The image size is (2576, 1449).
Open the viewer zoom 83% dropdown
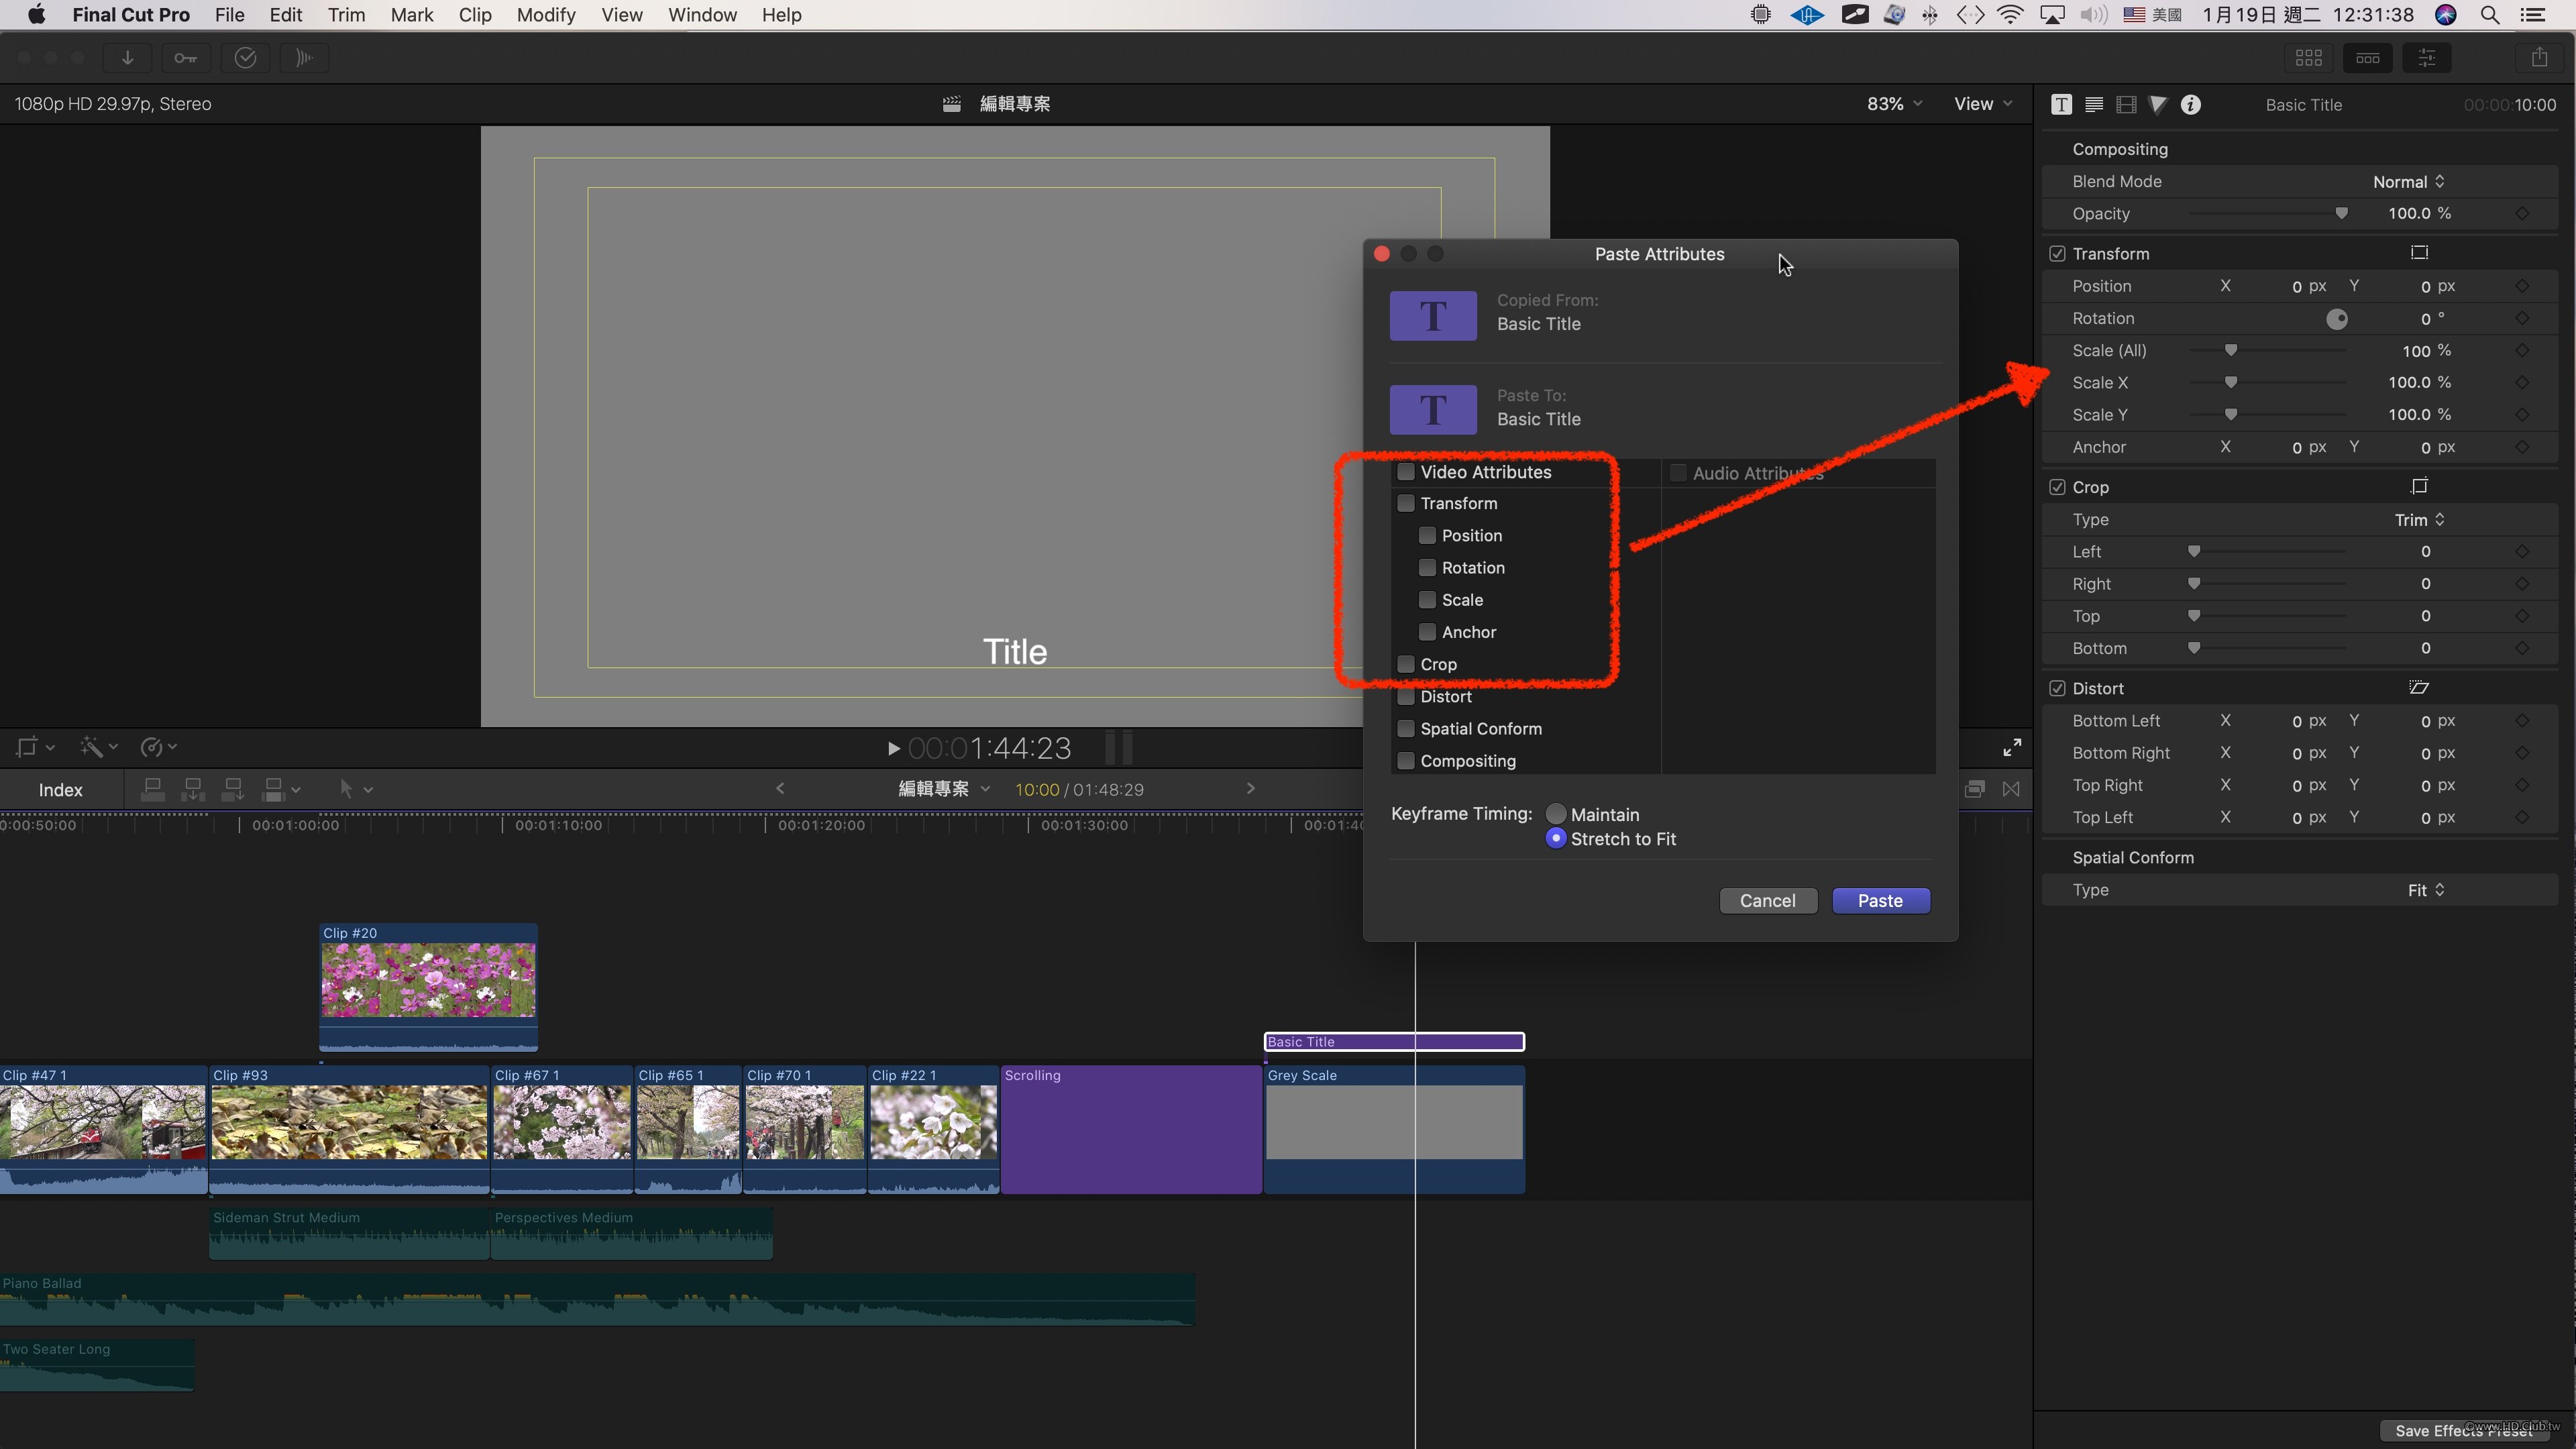tap(1893, 104)
